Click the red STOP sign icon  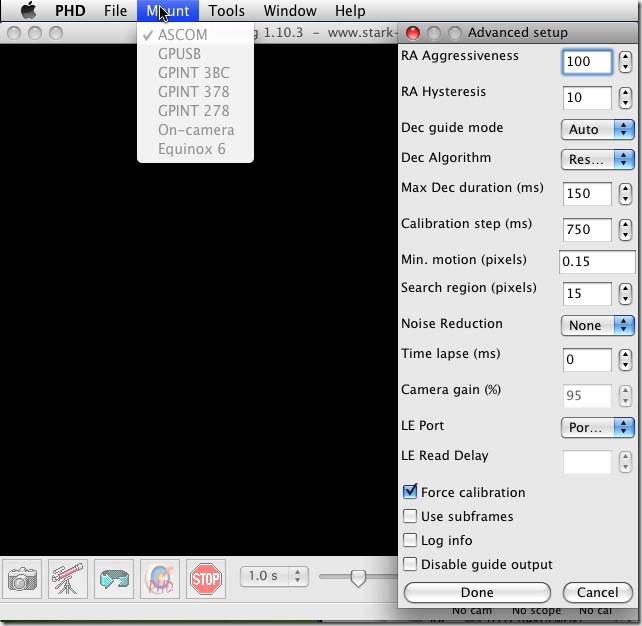pyautogui.click(x=206, y=579)
